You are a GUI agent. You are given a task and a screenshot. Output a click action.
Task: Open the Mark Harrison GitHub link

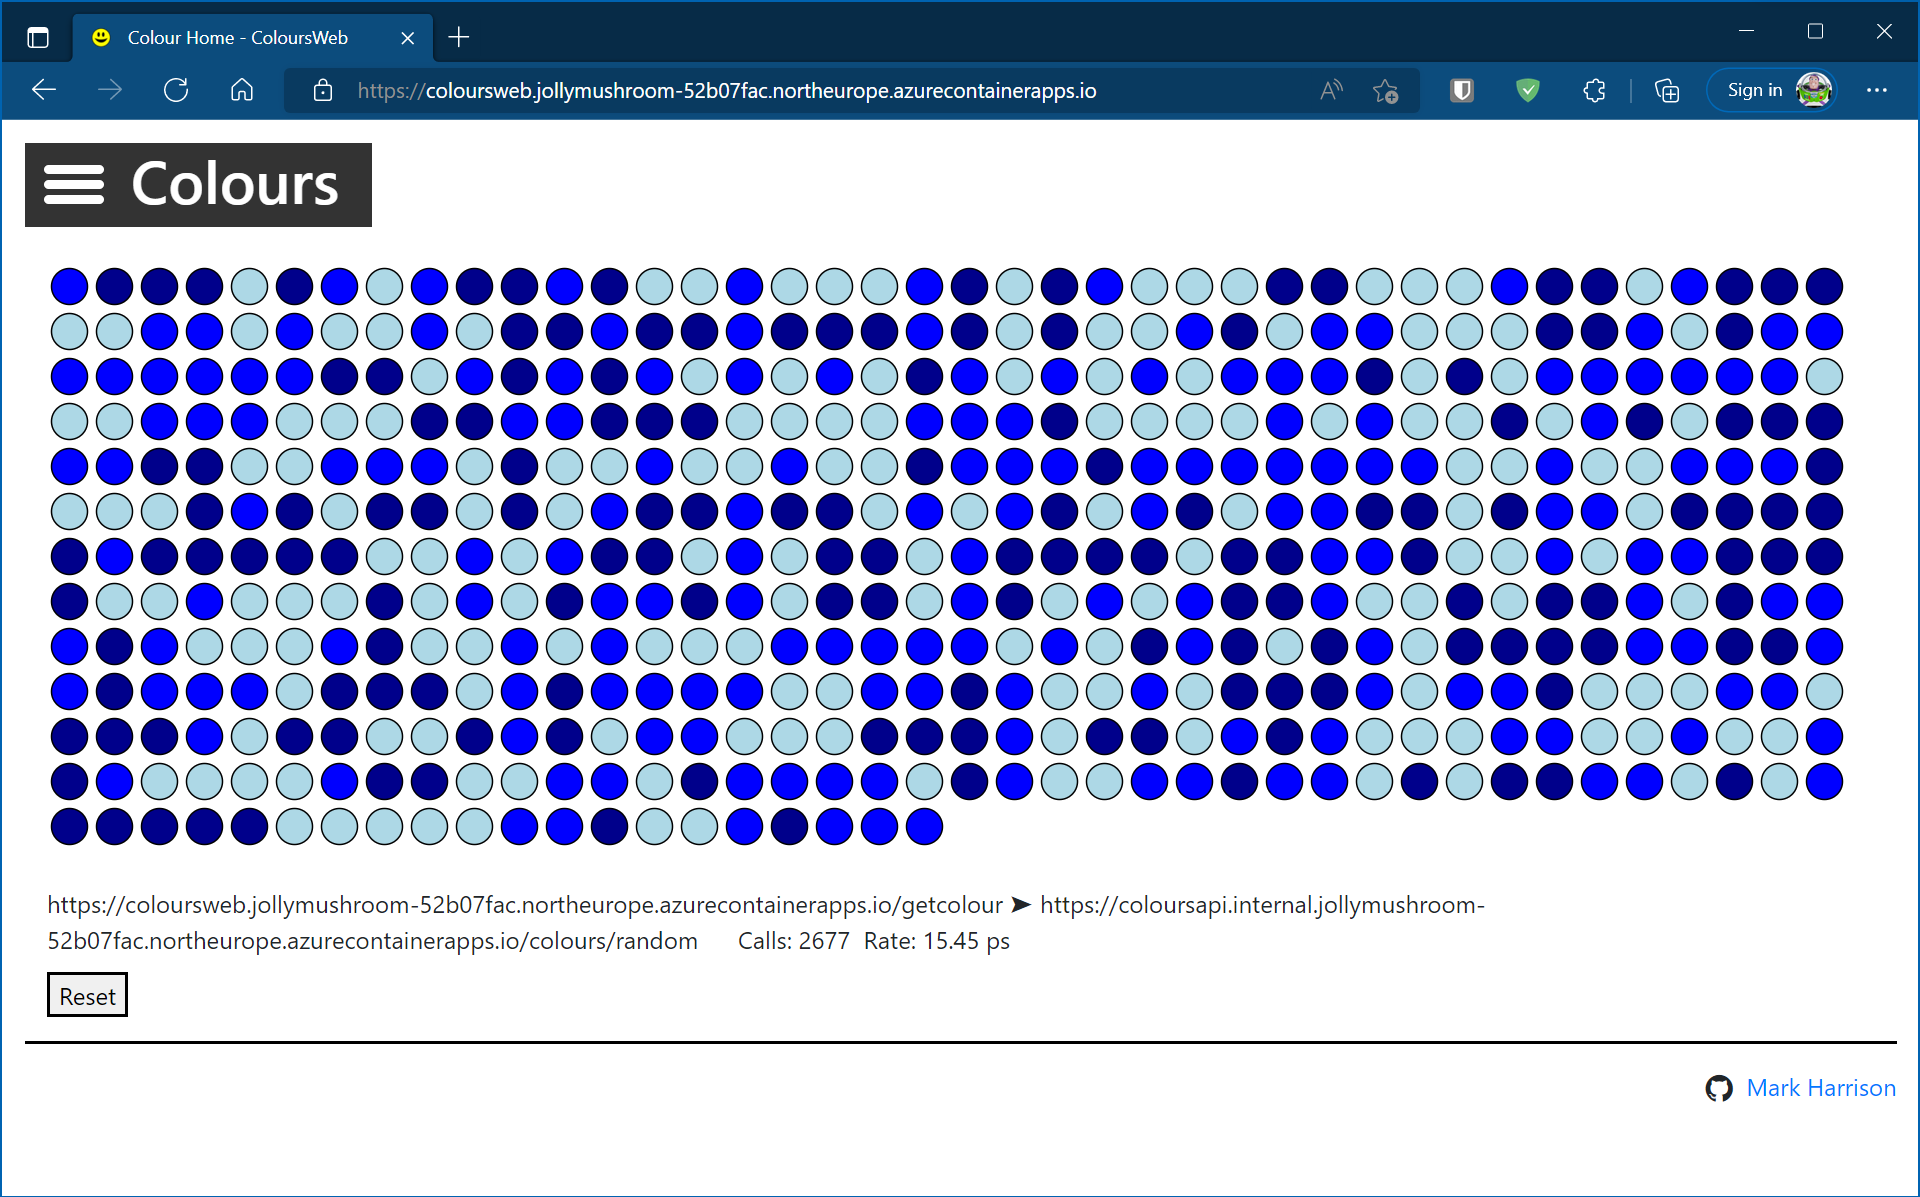tap(1820, 1088)
